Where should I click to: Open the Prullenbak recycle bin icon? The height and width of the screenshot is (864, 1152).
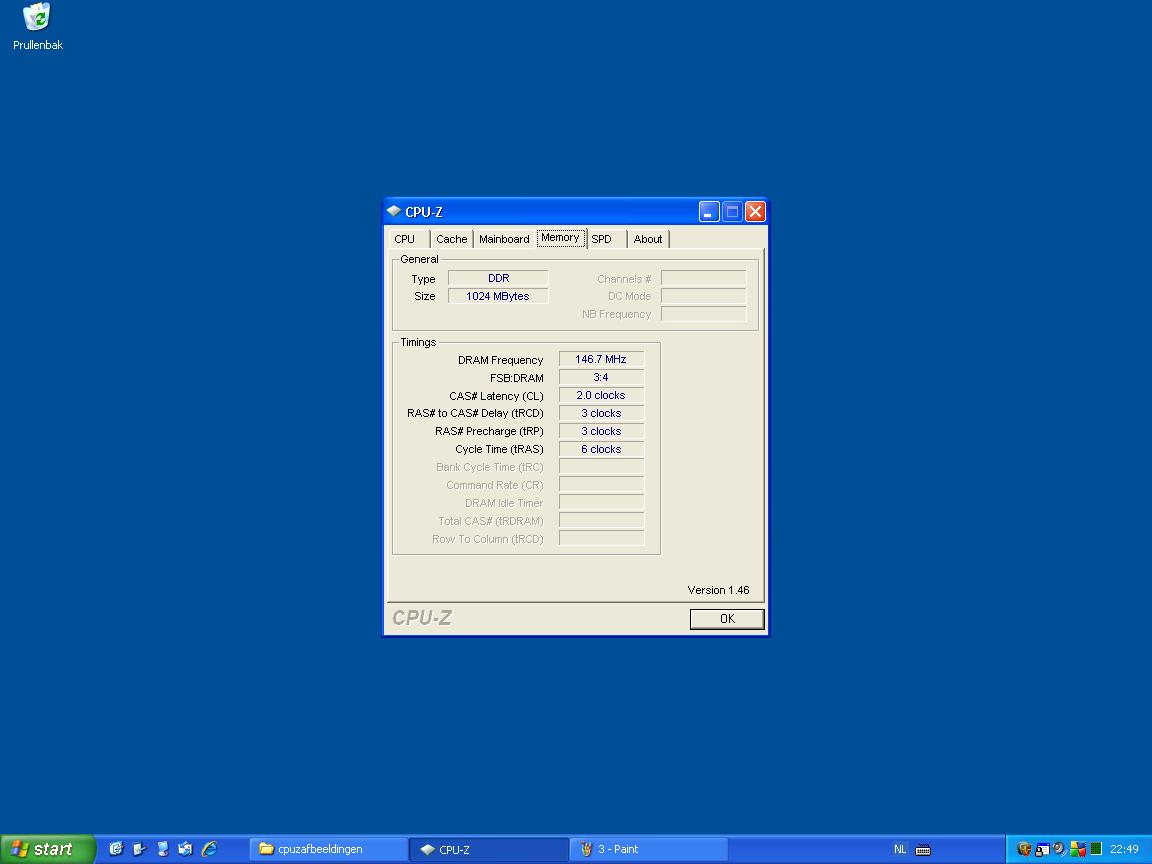(x=37, y=26)
